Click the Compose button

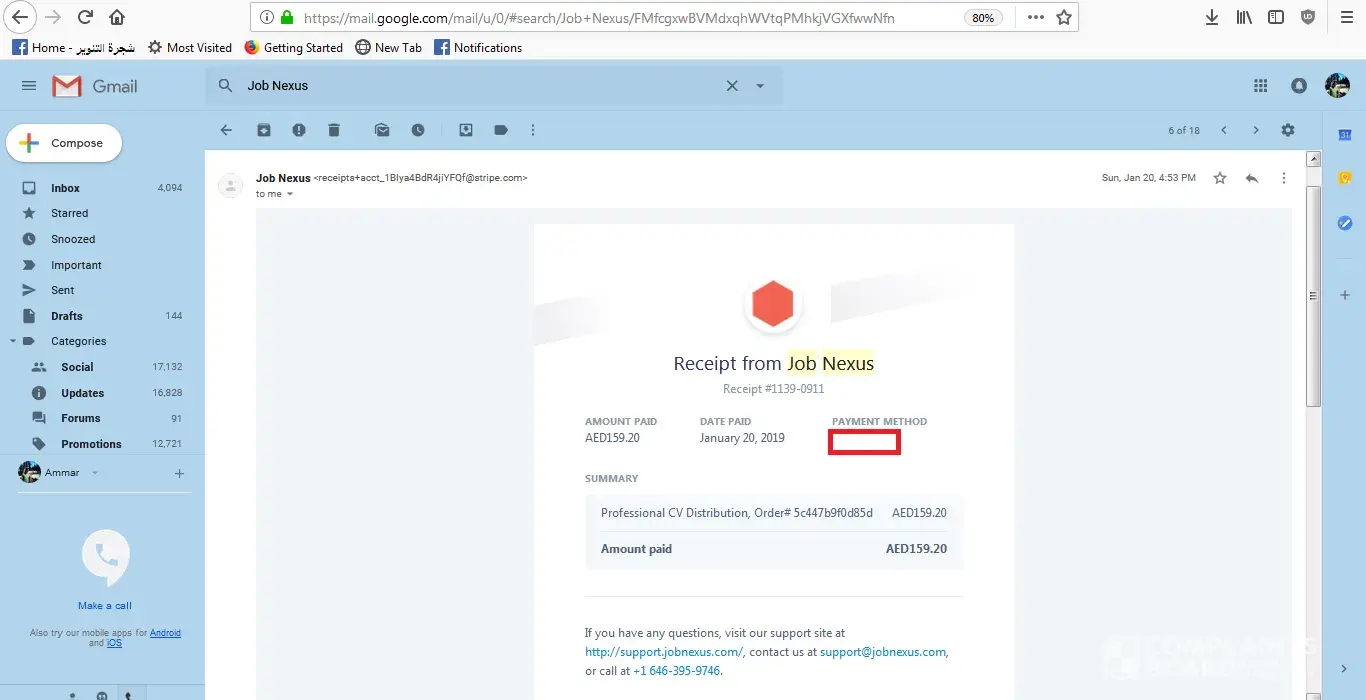pyautogui.click(x=64, y=143)
